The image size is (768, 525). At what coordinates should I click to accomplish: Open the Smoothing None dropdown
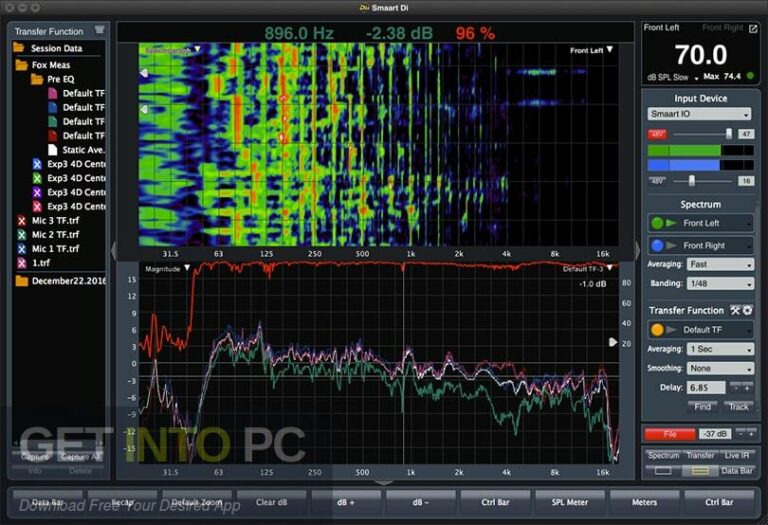coord(720,368)
